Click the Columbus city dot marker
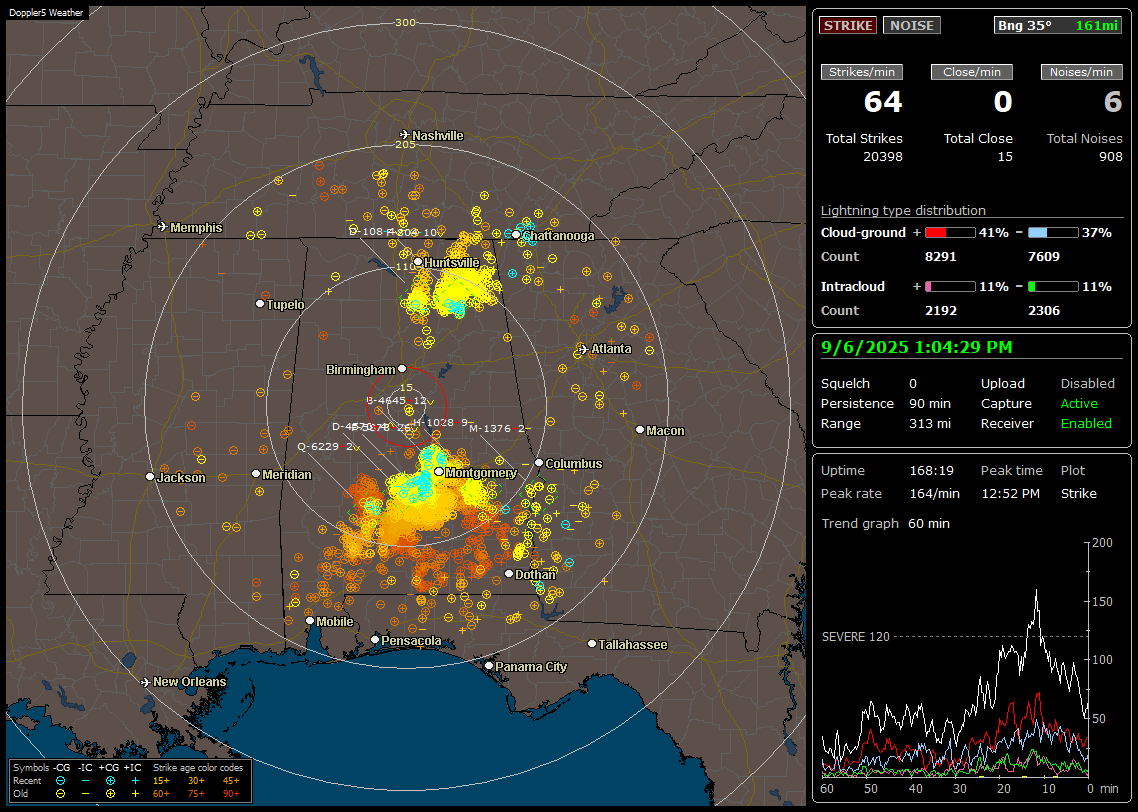This screenshot has width=1138, height=812. point(539,462)
